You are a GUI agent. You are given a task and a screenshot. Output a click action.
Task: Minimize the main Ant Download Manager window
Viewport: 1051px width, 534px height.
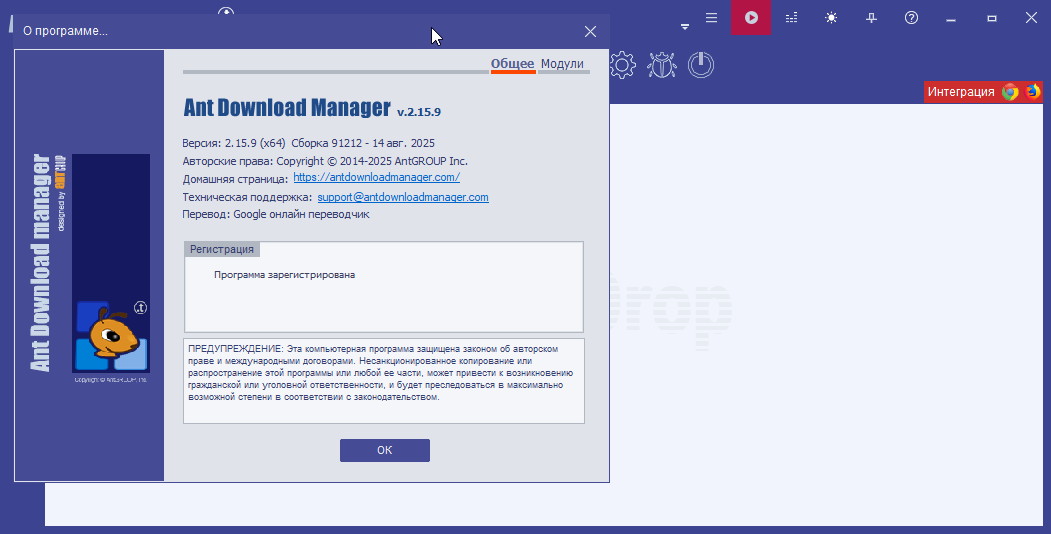pos(950,18)
